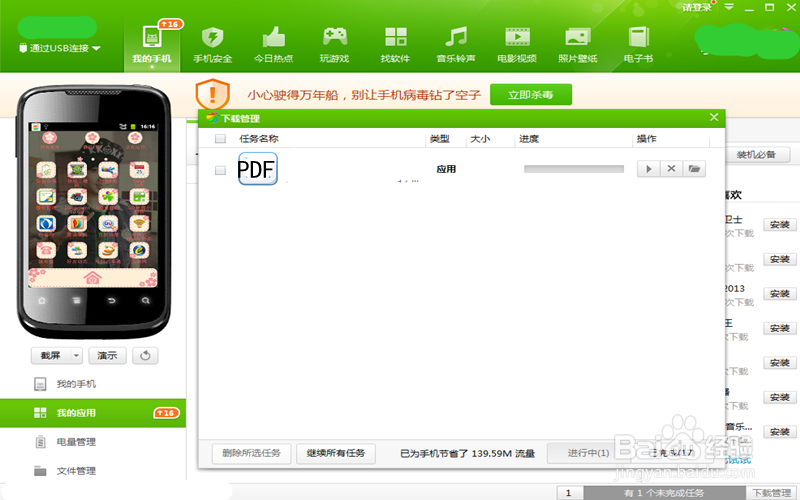Open 今日热点 thumbs-up section
Viewport: 800px width, 500px height.
tap(273, 45)
